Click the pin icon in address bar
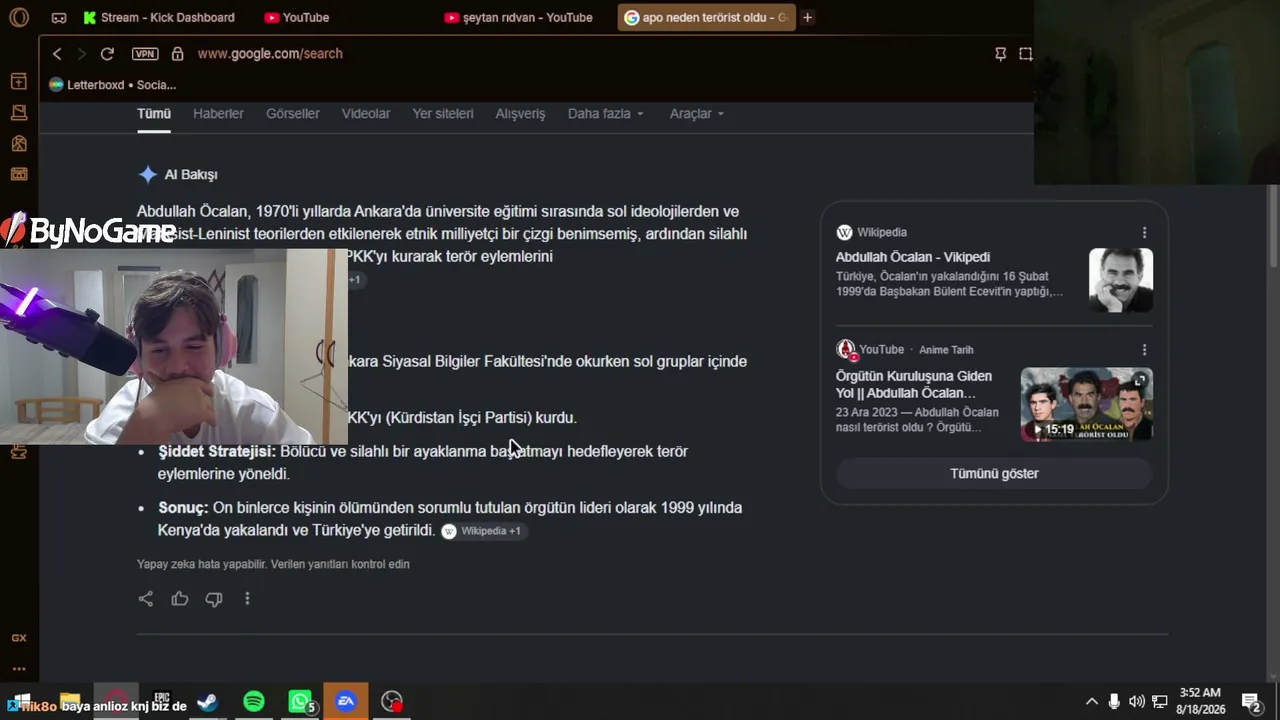 point(1000,54)
